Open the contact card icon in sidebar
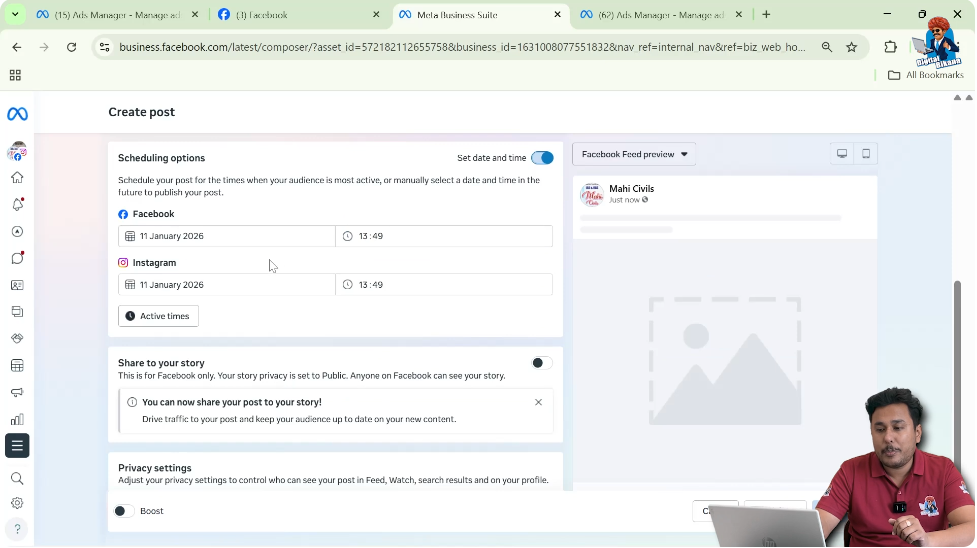 (x=17, y=285)
